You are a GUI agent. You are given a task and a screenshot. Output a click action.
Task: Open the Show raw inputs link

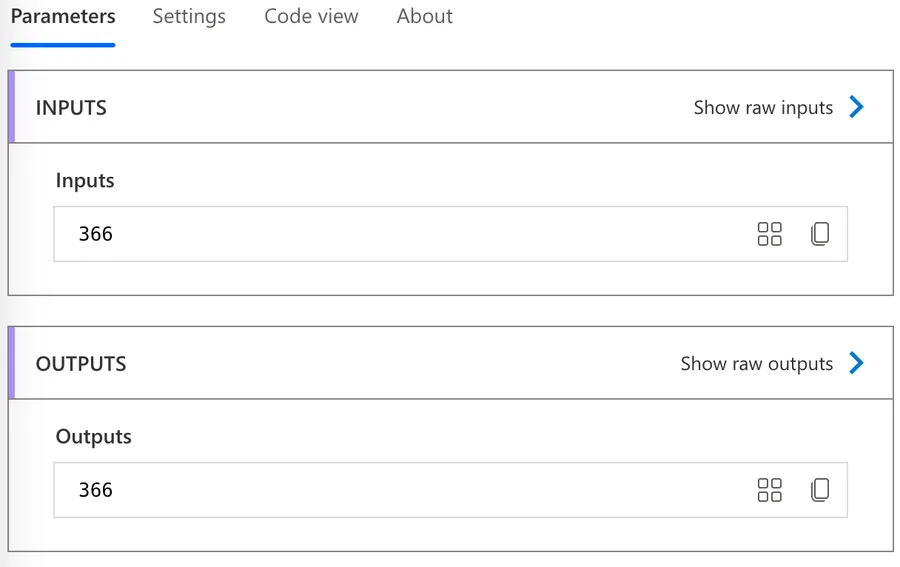pos(763,108)
